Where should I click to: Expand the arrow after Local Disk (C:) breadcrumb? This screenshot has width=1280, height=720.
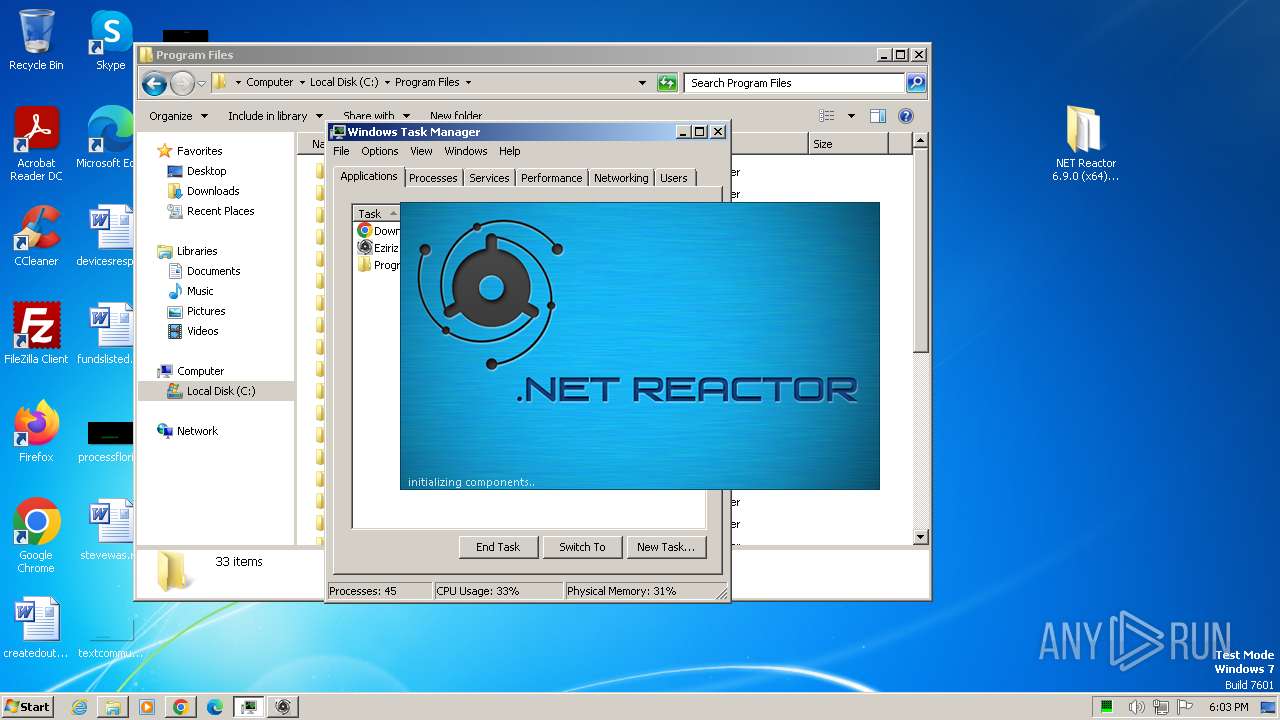[x=386, y=83]
